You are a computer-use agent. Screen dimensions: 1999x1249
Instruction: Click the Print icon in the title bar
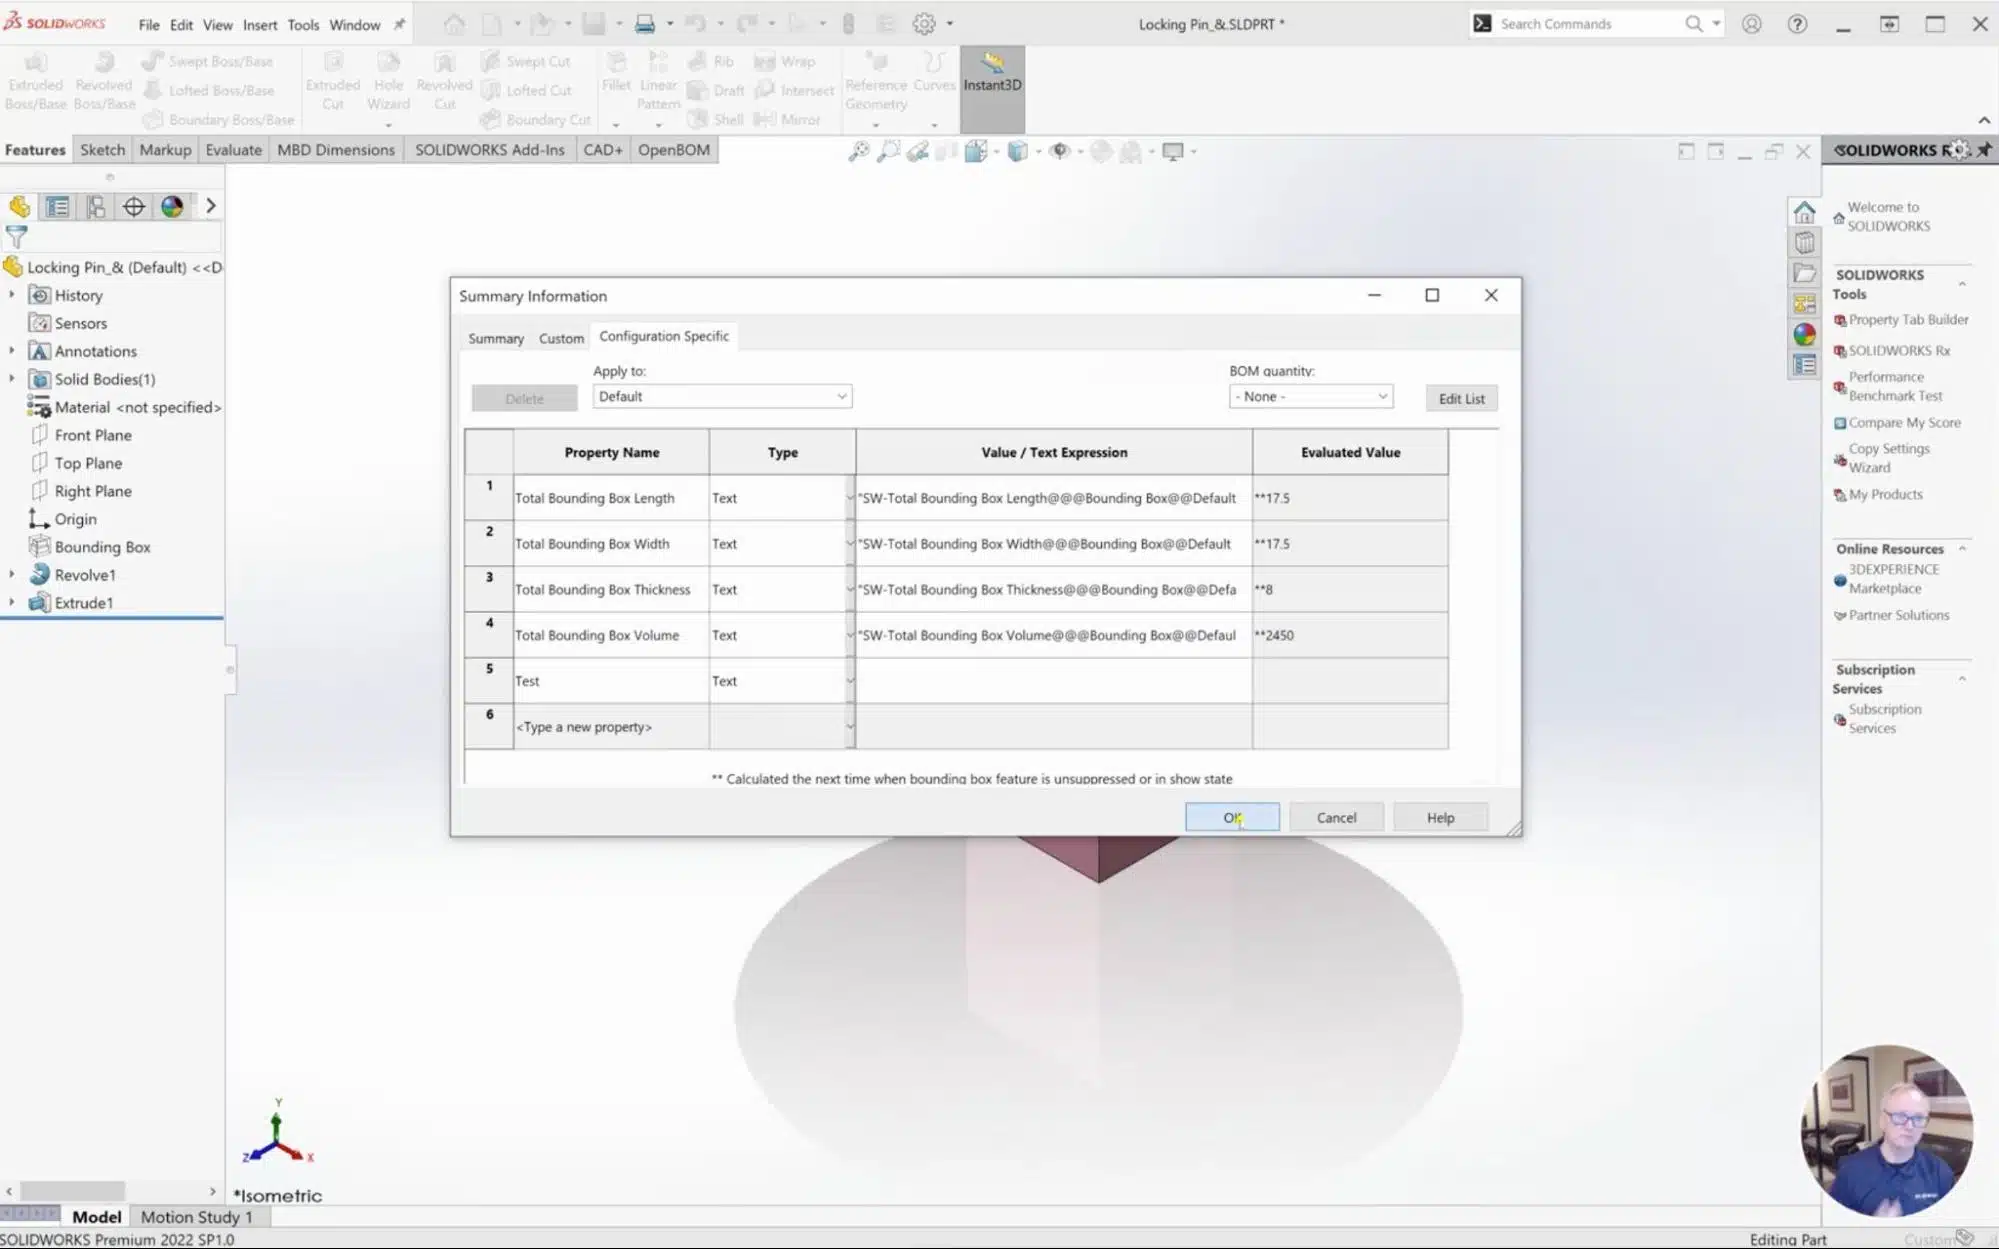(645, 24)
